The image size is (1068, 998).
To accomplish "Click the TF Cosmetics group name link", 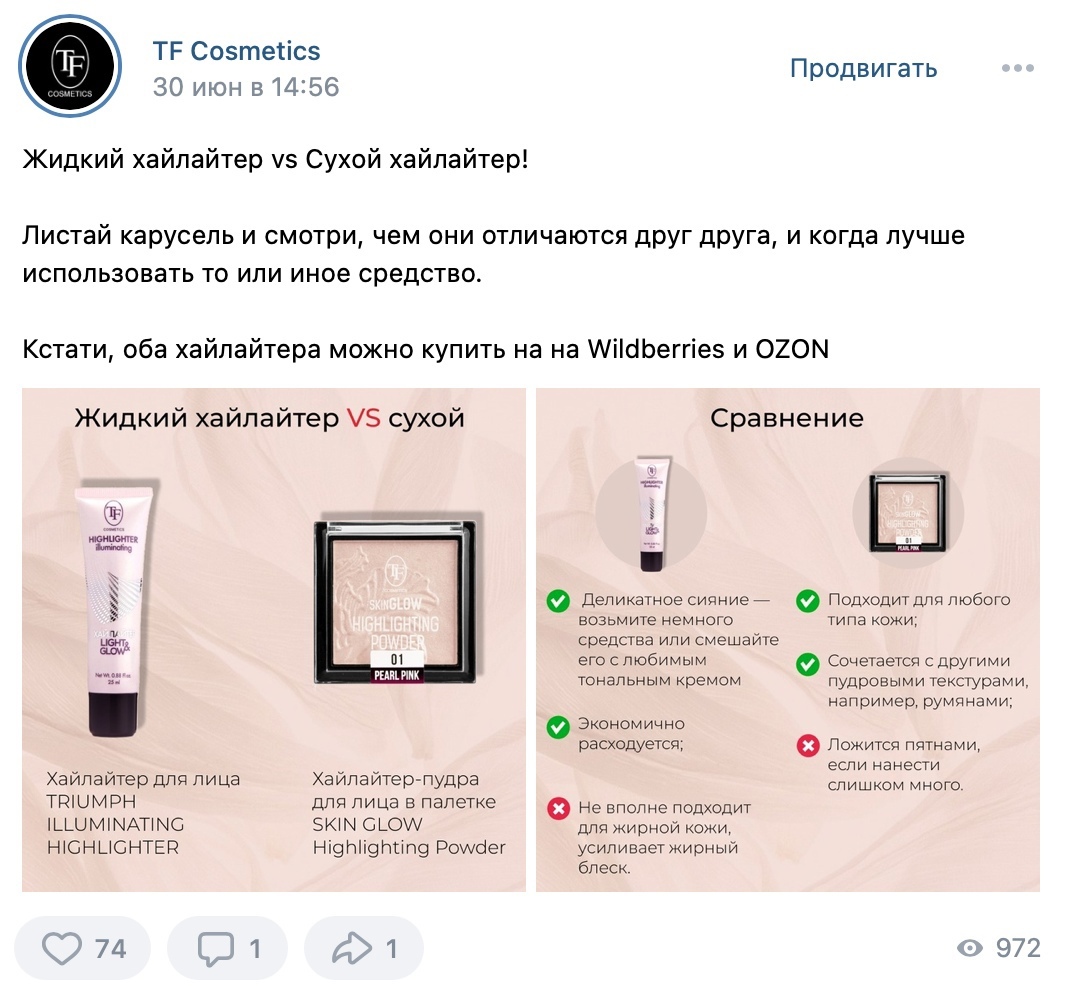I will [x=236, y=51].
